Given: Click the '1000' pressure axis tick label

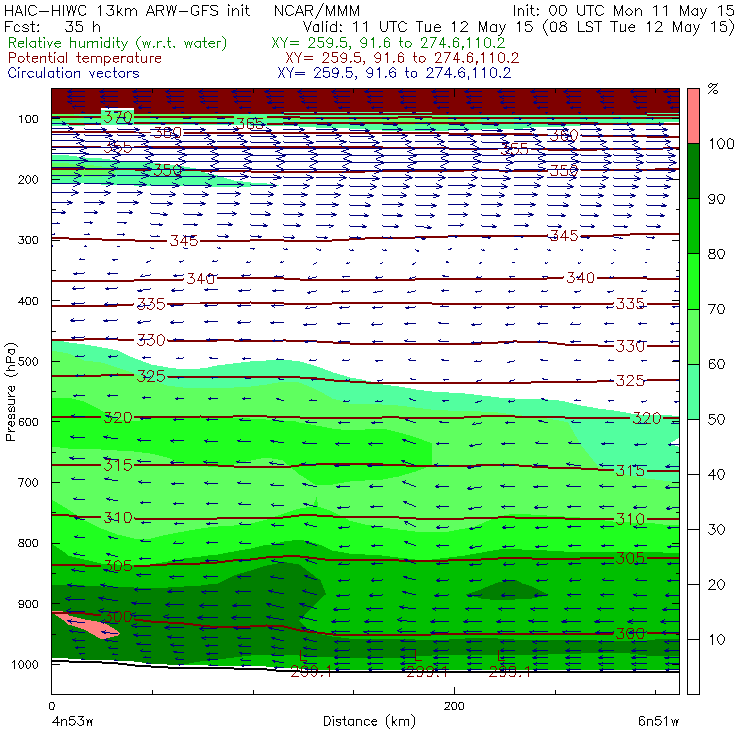Looking at the screenshot, I should click(x=25, y=664).
